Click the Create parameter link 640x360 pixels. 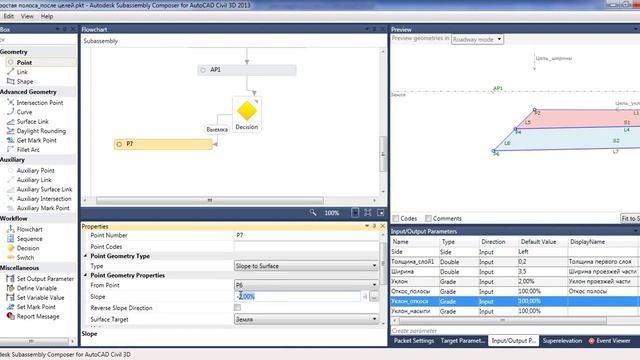414,331
